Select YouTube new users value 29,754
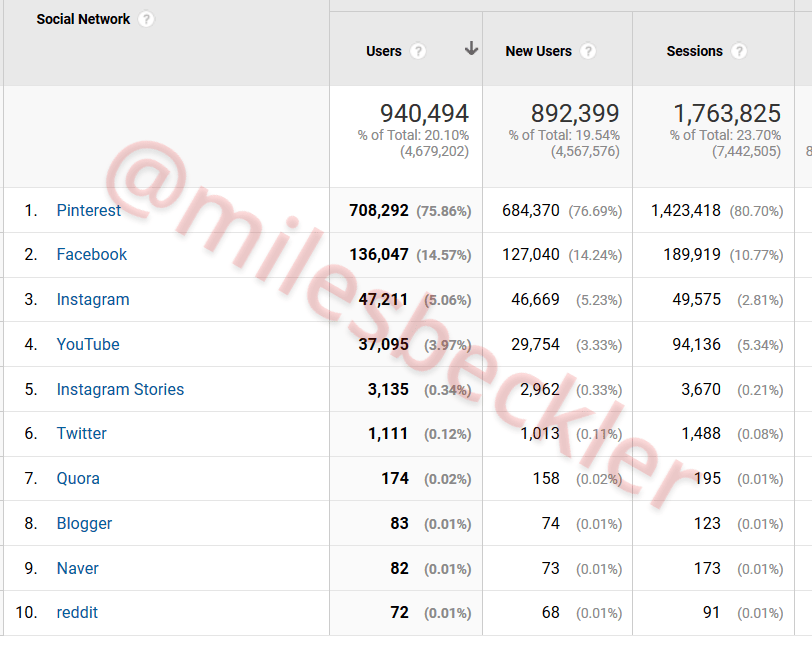812x662 pixels. pyautogui.click(x=535, y=344)
